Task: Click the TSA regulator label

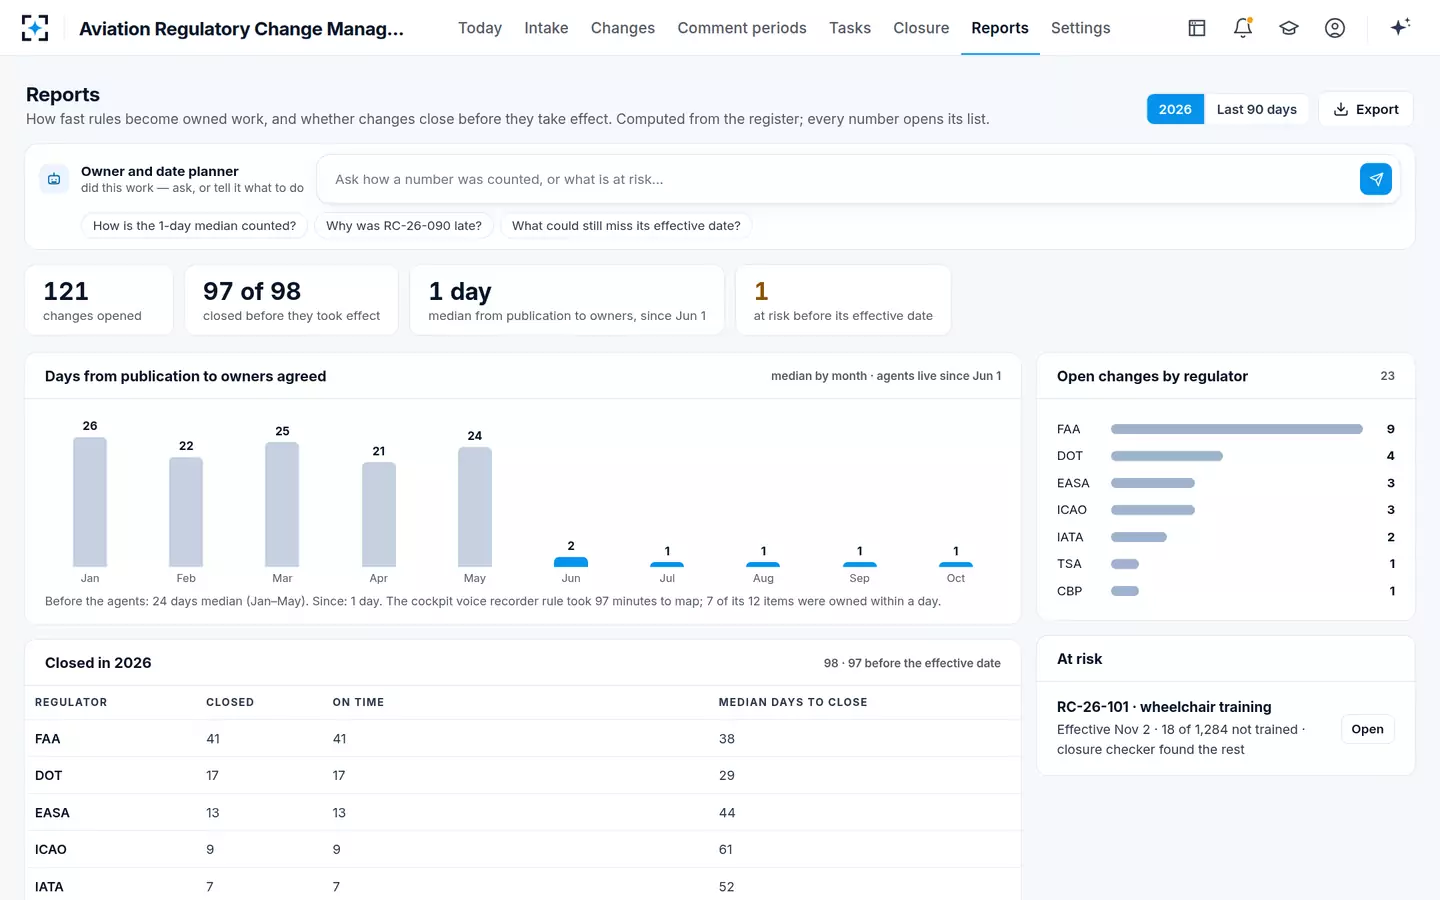Action: [x=1069, y=564]
